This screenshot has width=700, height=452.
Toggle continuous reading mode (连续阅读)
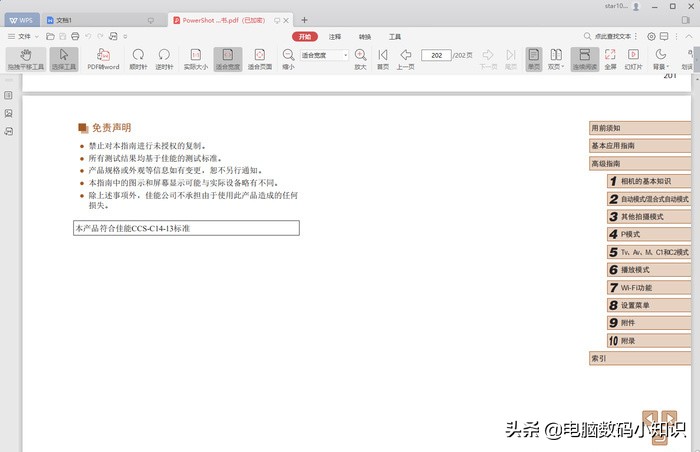[584, 58]
